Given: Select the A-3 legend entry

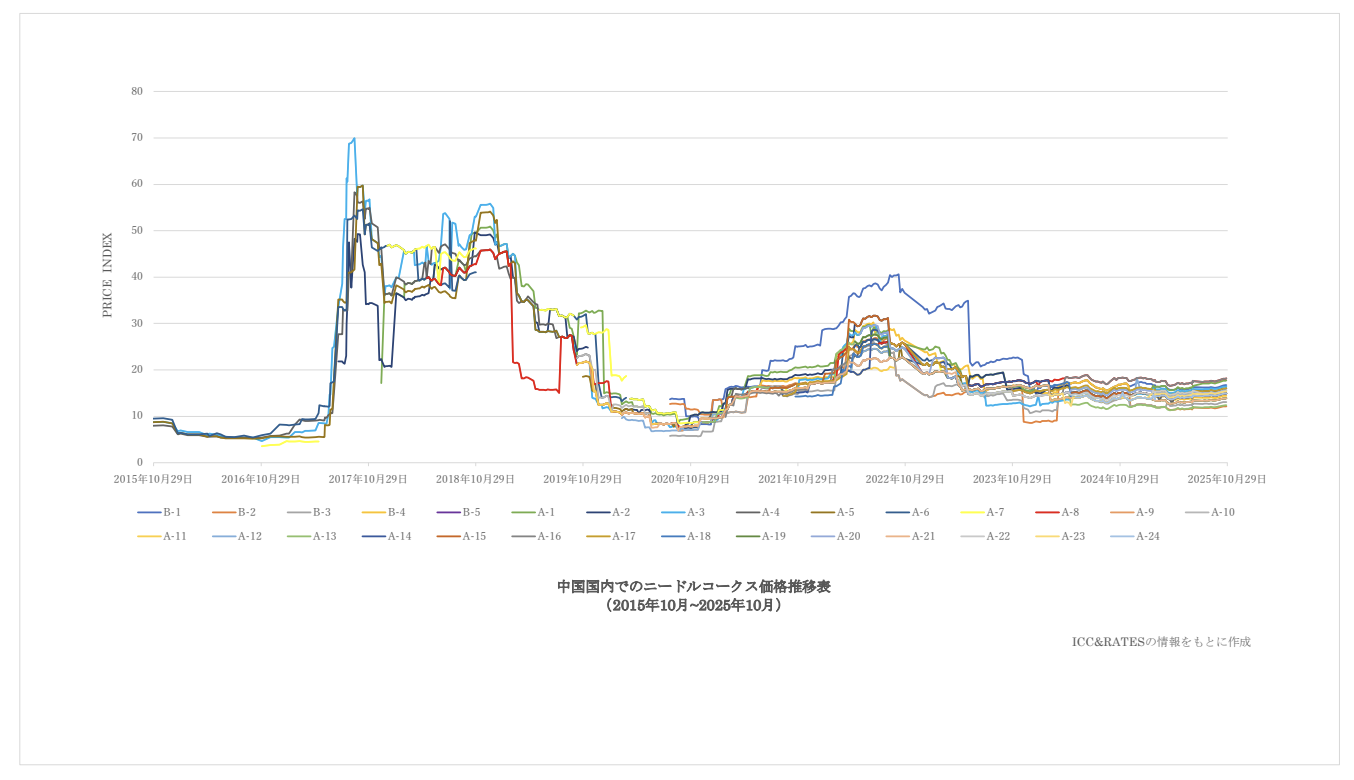Looking at the screenshot, I should click(x=683, y=512).
